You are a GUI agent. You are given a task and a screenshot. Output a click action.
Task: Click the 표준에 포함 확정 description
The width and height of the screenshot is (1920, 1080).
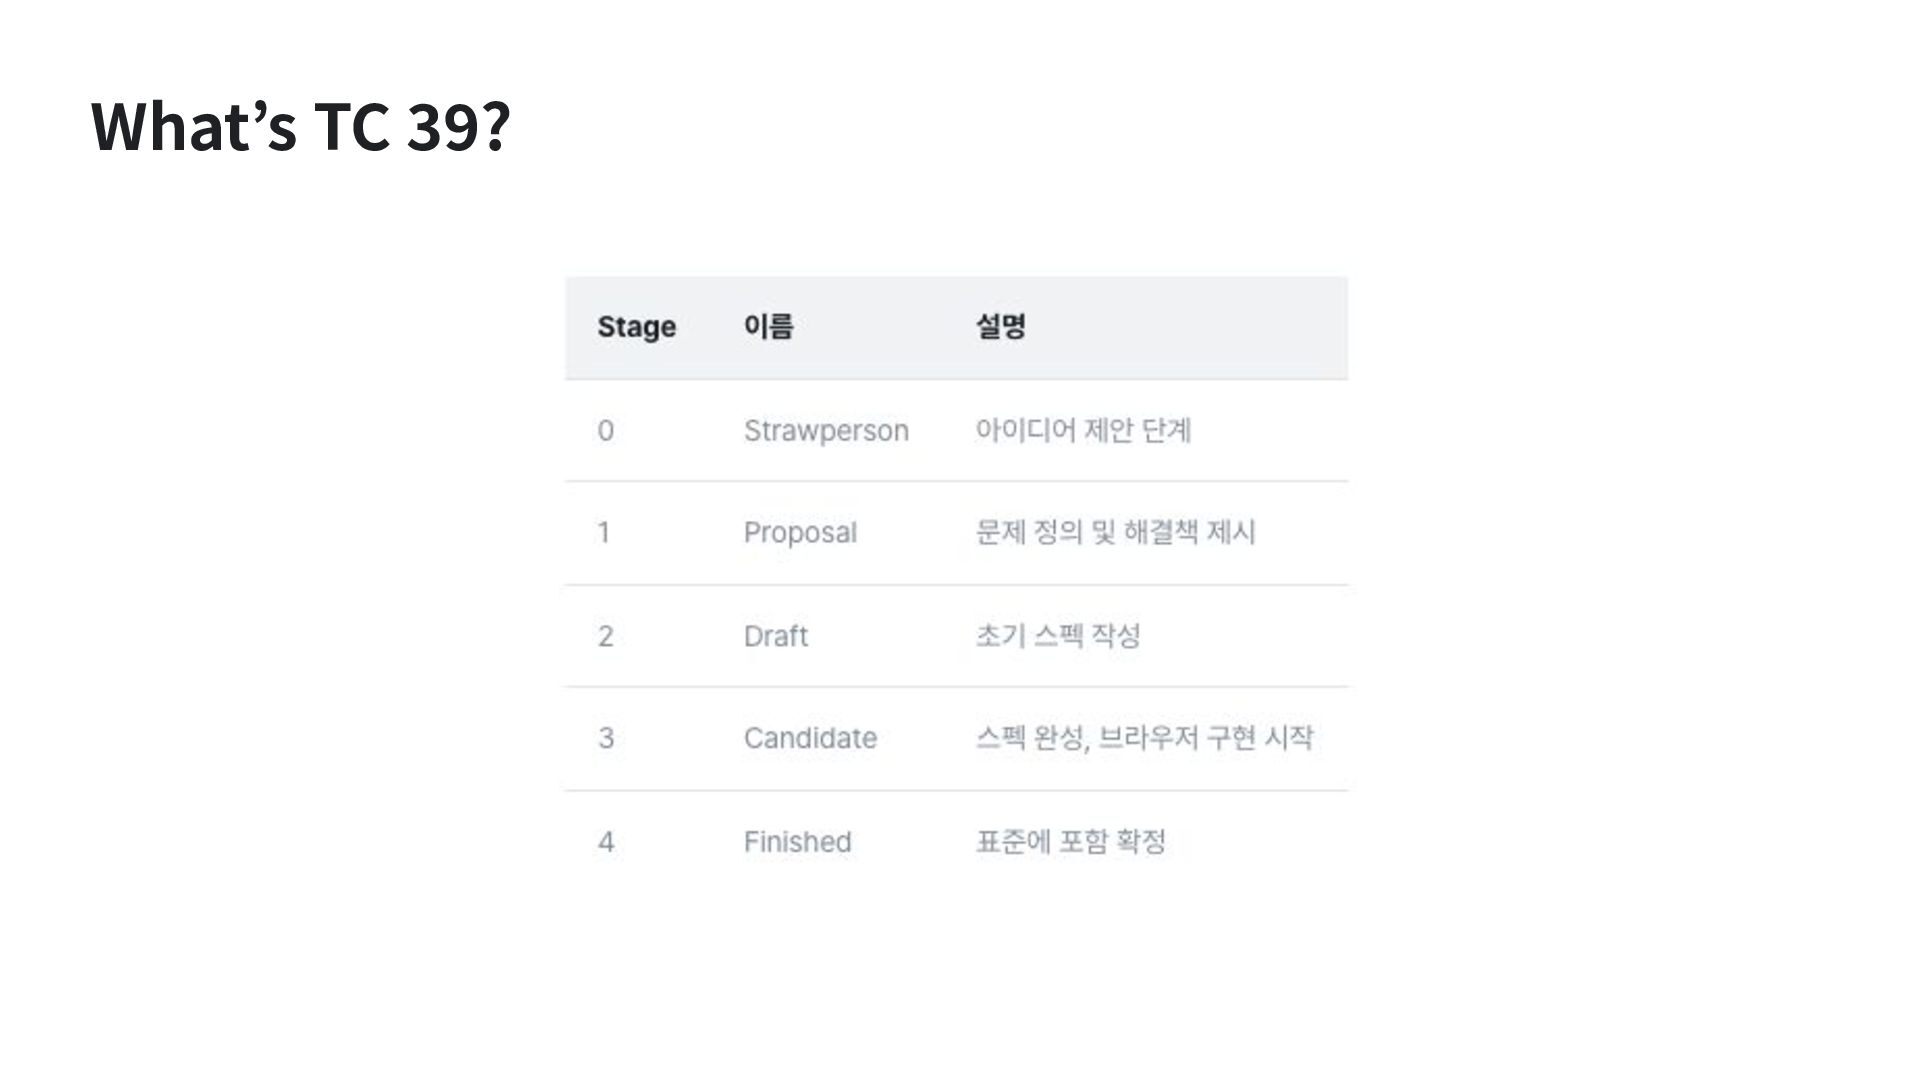click(1071, 842)
